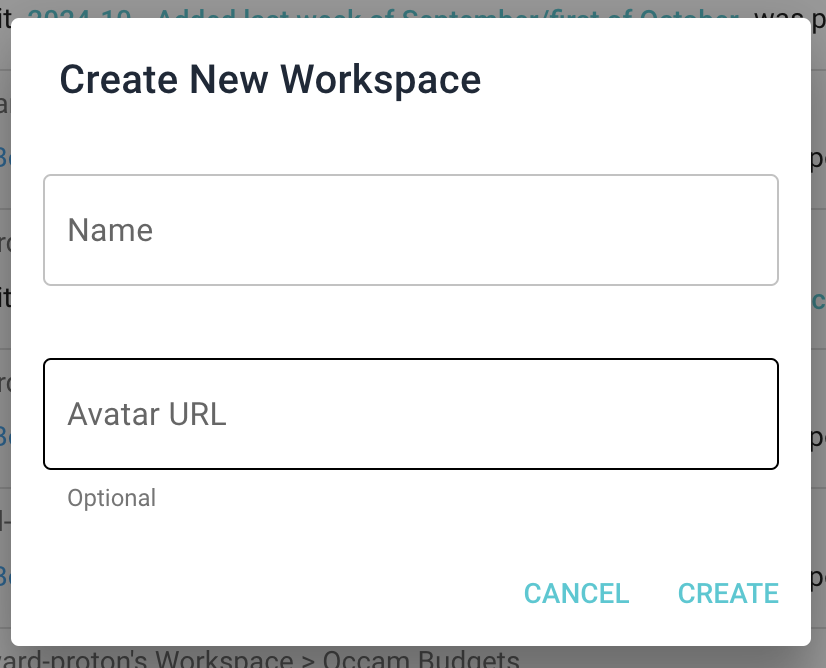Click the teal link fragment at right edge
The height and width of the screenshot is (668, 826).
(817, 299)
